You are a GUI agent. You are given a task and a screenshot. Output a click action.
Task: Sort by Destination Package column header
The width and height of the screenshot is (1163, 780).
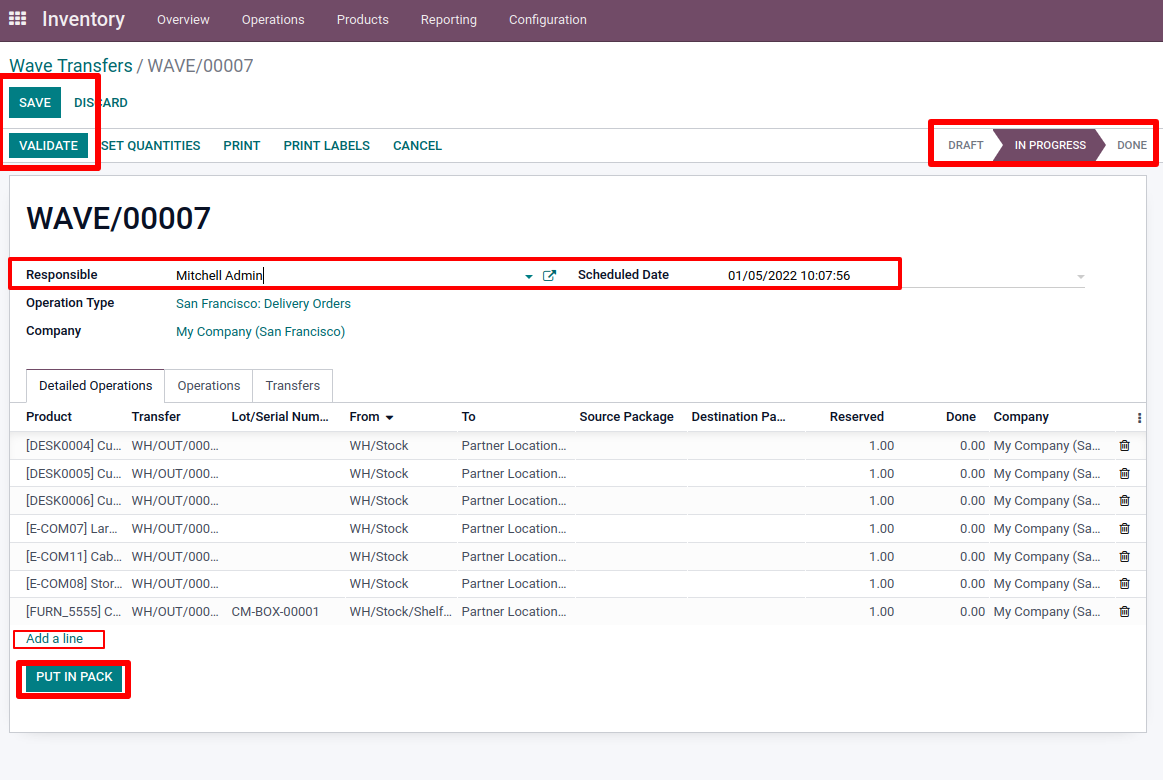[x=738, y=417]
